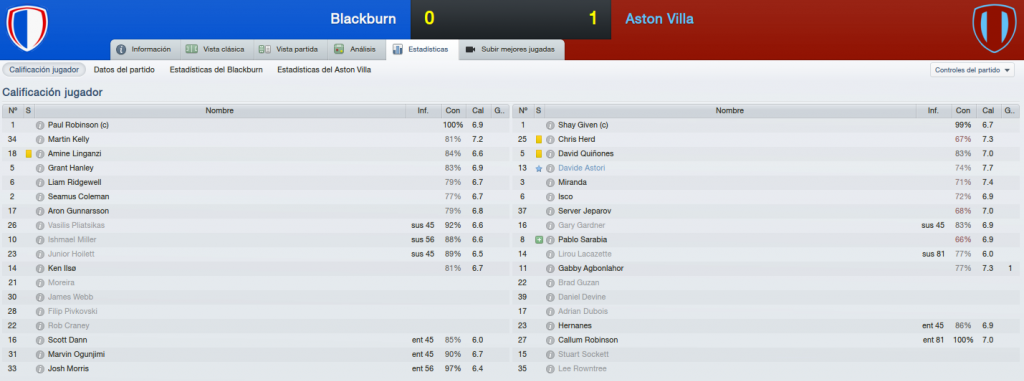Sort Aston Villa table by Con column
This screenshot has height=381, width=1024.
click(x=961, y=110)
